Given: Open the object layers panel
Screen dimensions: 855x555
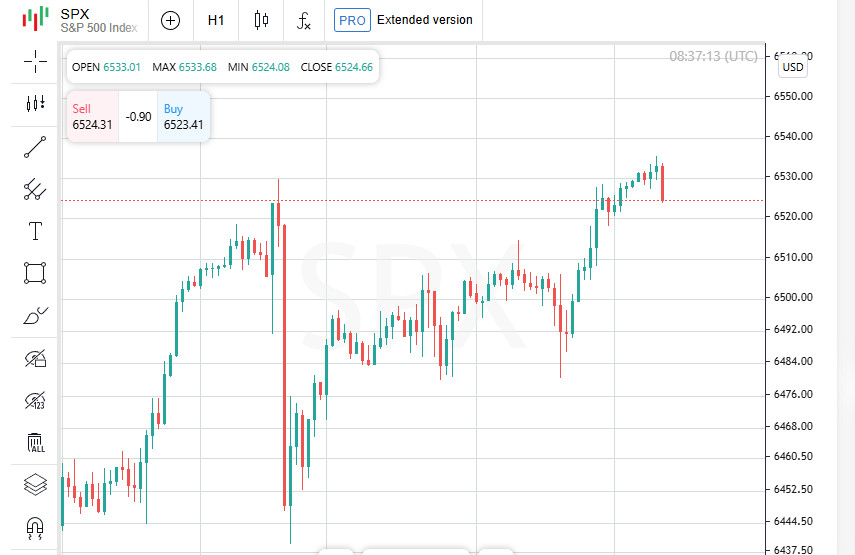Looking at the screenshot, I should (x=35, y=485).
